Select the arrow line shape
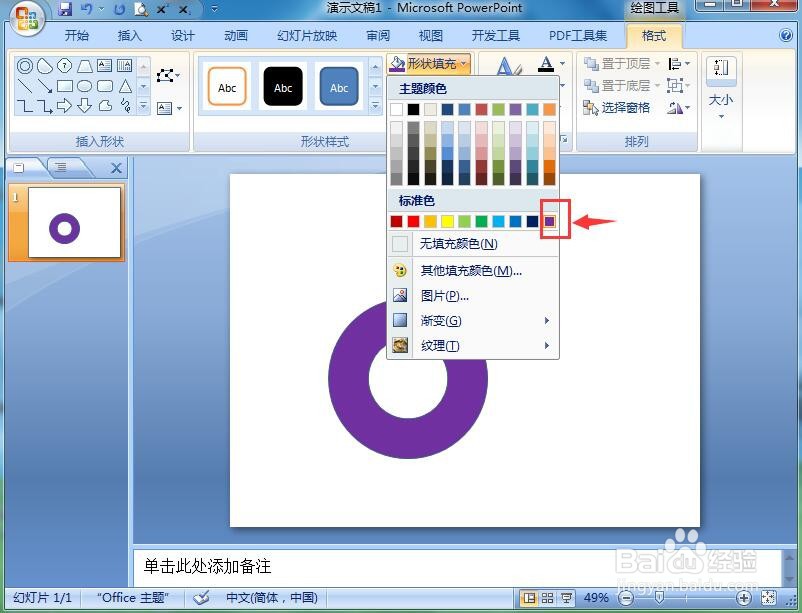The image size is (802, 613). coord(44,86)
